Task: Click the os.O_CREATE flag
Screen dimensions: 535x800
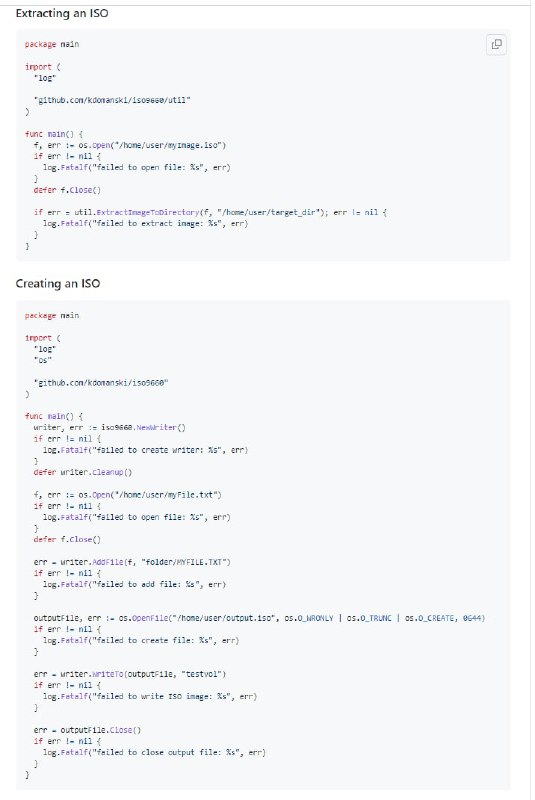Action: (x=429, y=618)
